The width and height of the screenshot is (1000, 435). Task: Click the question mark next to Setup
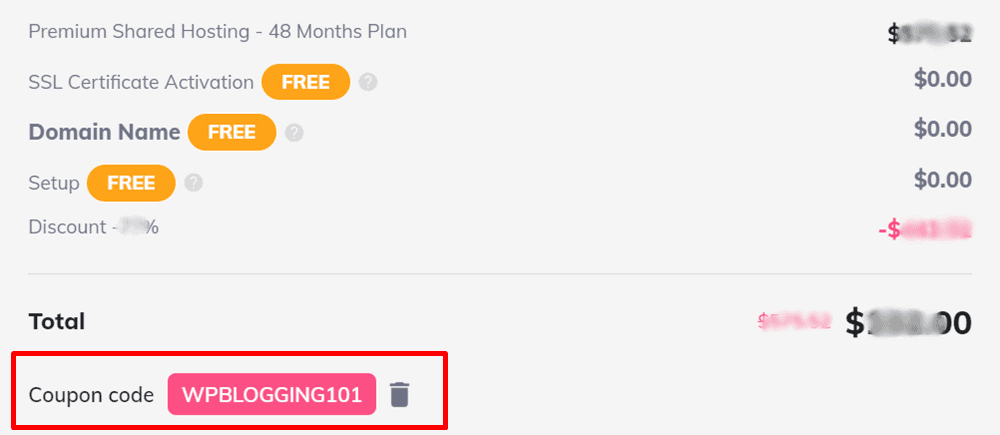point(193,183)
